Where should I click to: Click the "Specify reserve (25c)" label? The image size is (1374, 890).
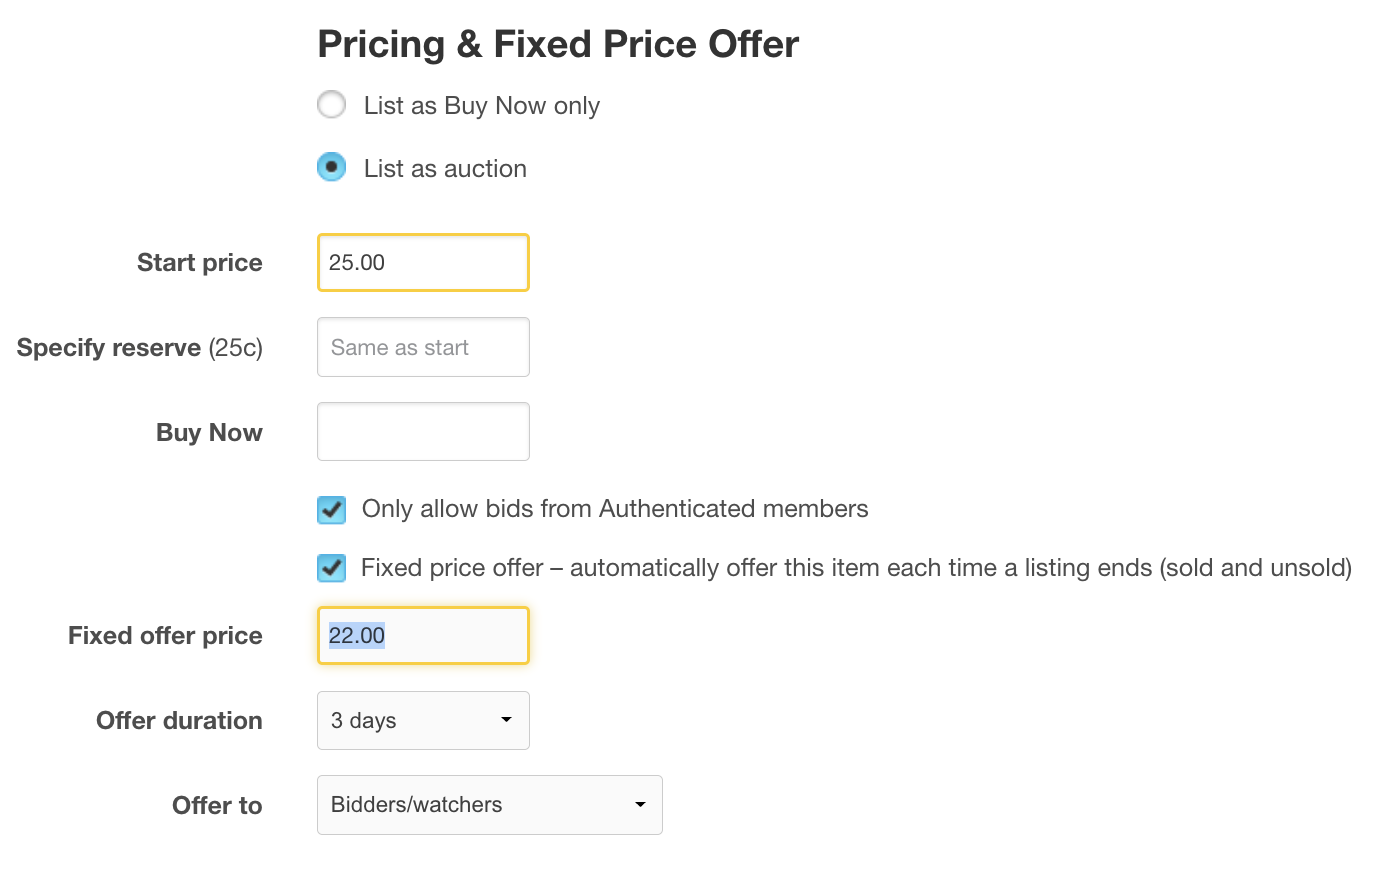[x=140, y=348]
